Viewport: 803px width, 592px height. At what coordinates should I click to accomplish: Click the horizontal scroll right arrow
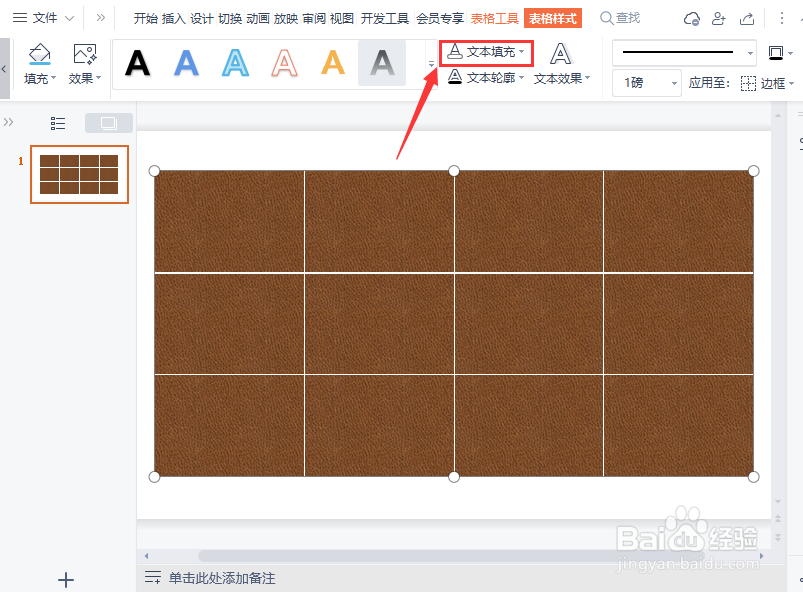761,556
